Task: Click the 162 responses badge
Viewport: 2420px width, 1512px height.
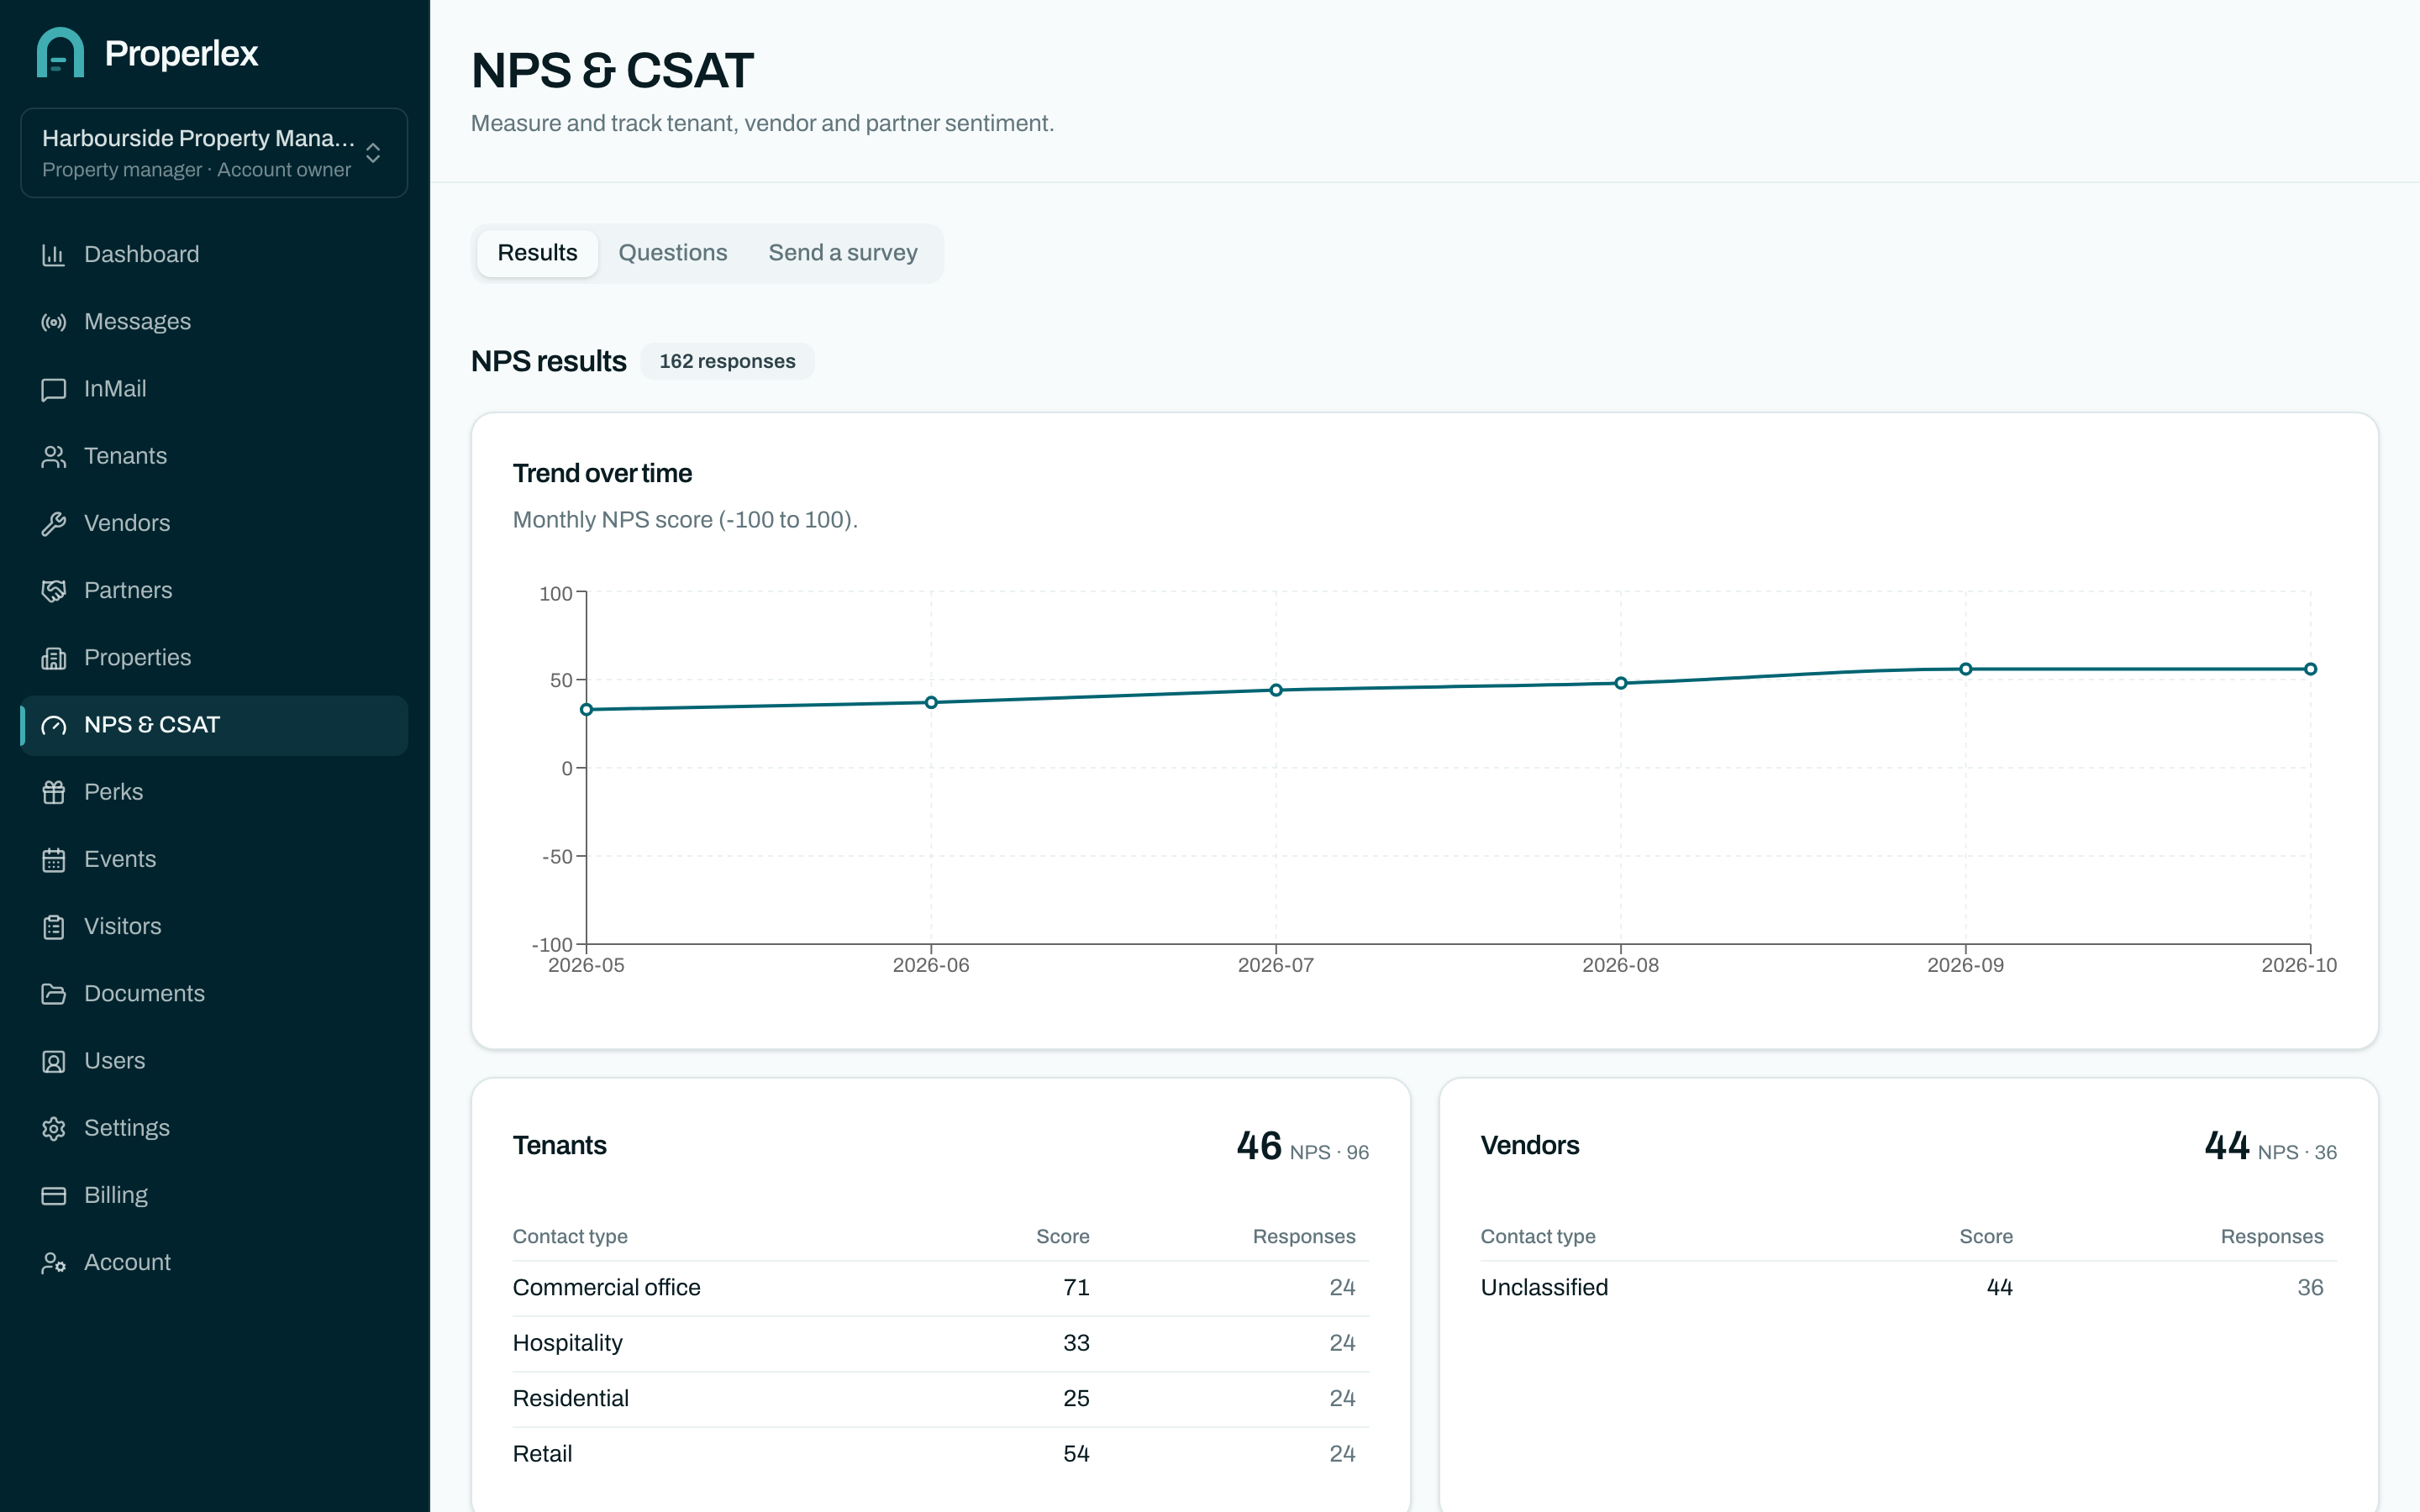Action: point(727,361)
